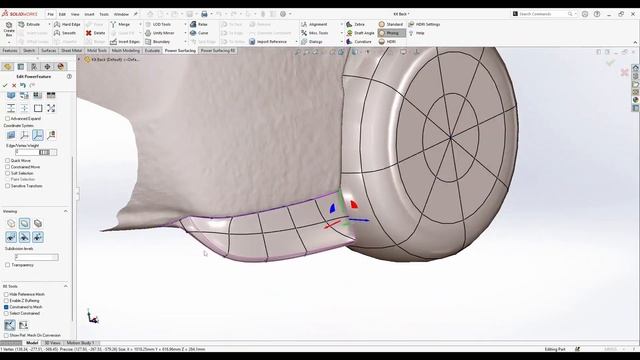Apply the Smooth tool
The image size is (640, 360).
coord(65,33)
